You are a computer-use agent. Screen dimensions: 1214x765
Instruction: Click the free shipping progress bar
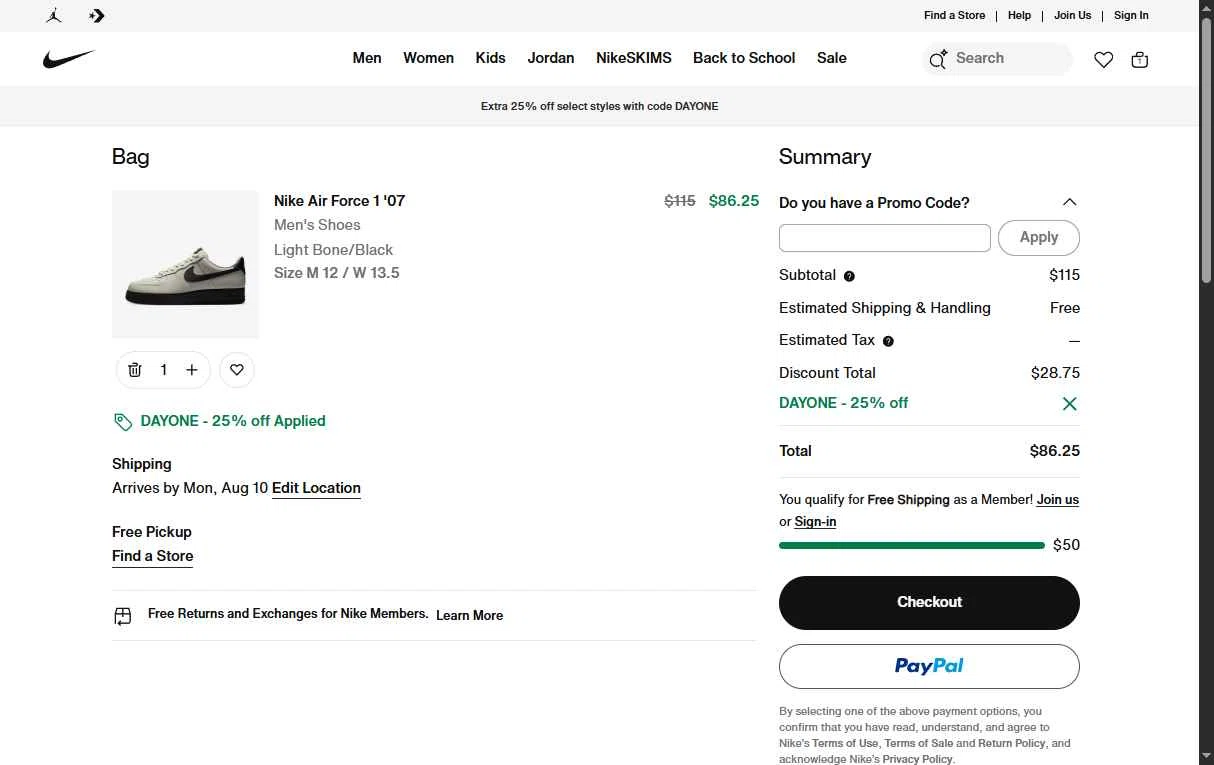click(x=912, y=546)
